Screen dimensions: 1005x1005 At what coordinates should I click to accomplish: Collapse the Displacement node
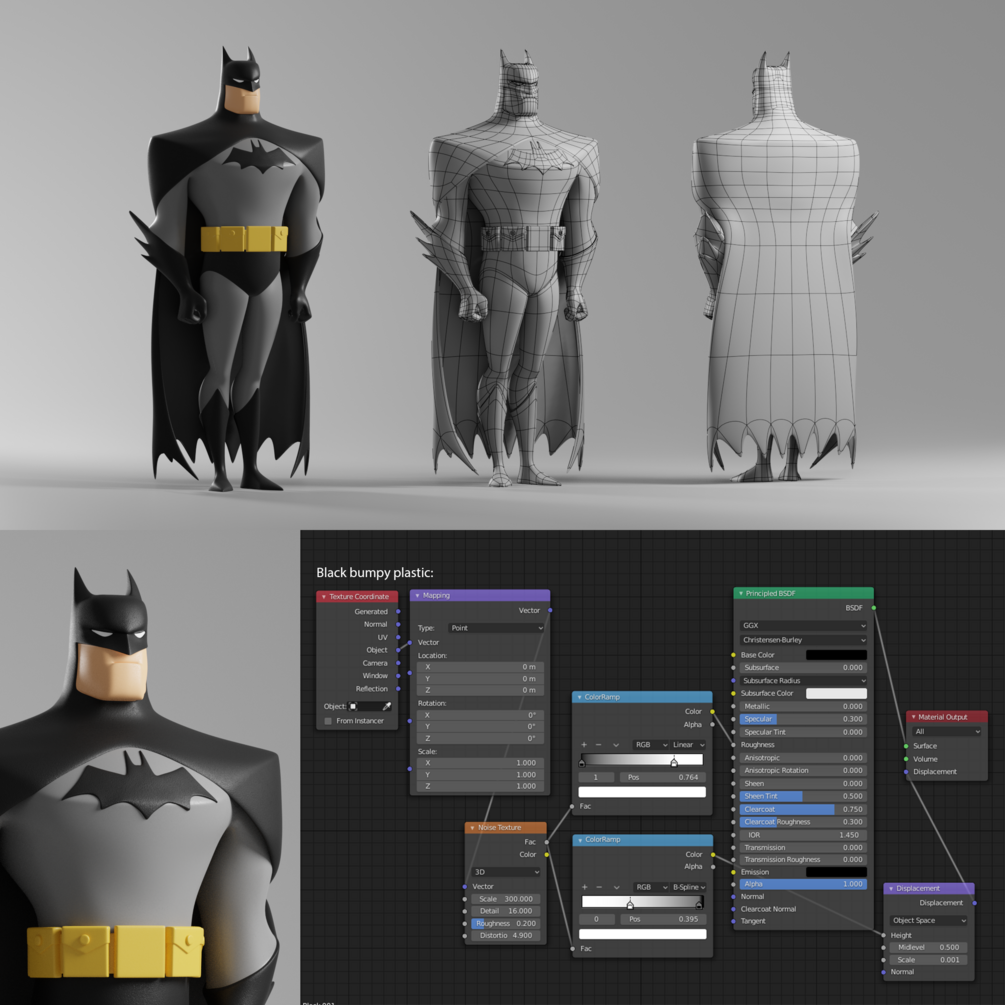point(891,888)
